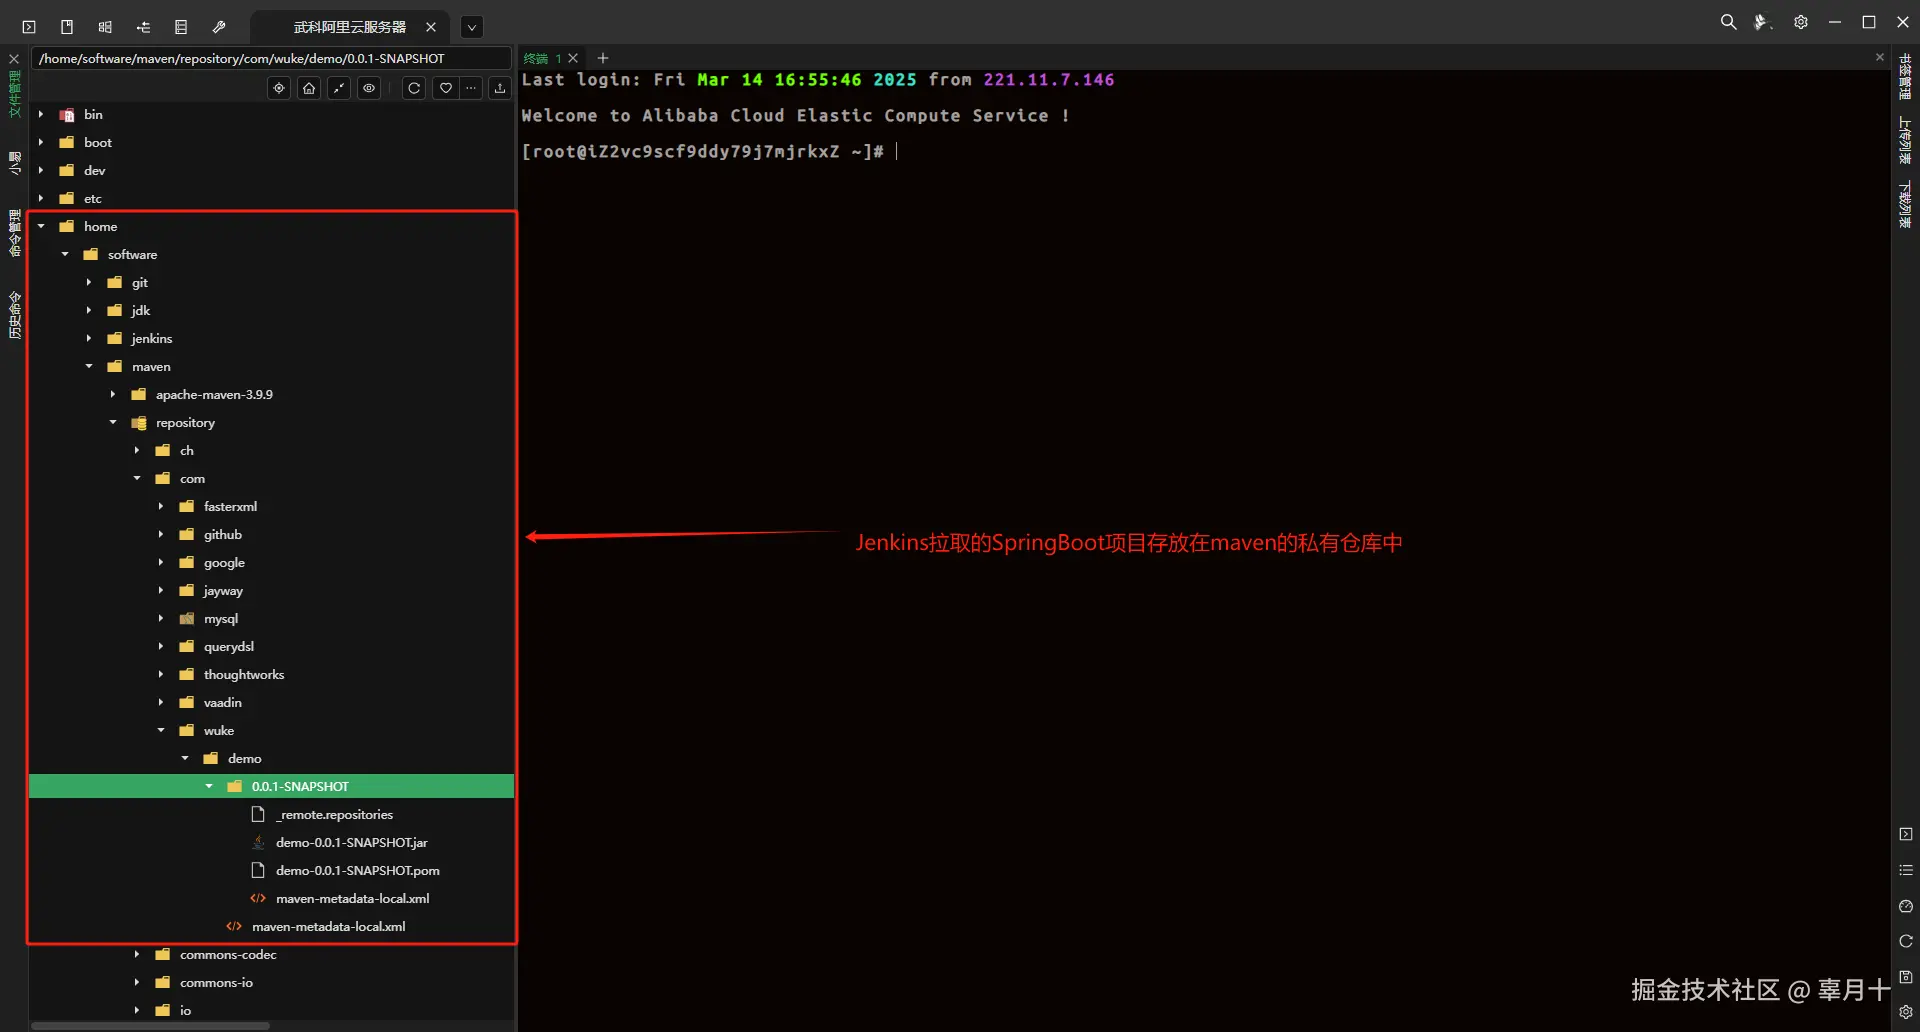This screenshot has width=1920, height=1032.
Task: Go to home directory with the house icon
Action: coord(309,88)
